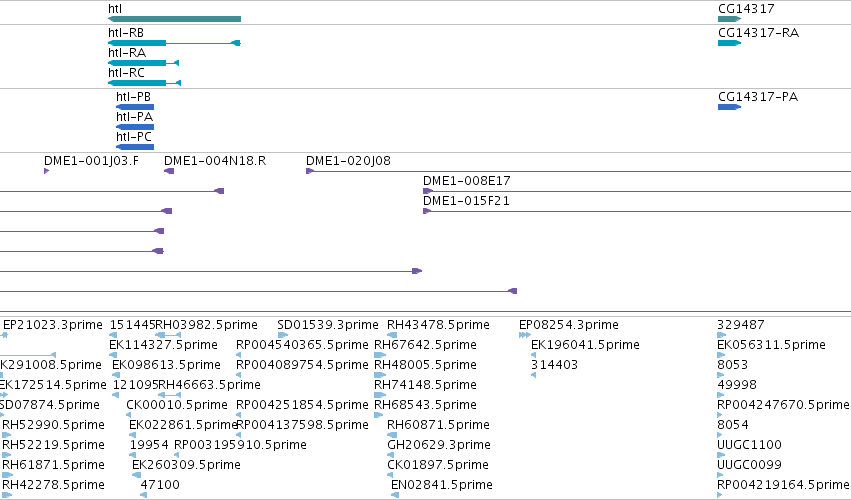This screenshot has height=500, width=851.
Task: Pick EST RH48005.5prime
Action: point(426,365)
